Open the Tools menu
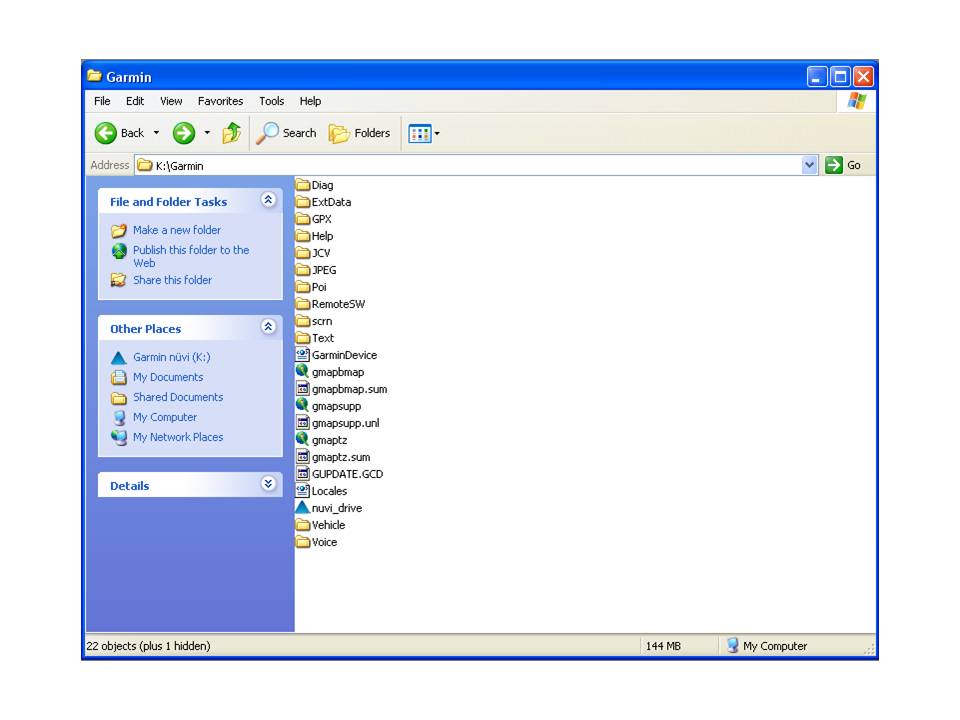960x720 pixels. coord(271,101)
